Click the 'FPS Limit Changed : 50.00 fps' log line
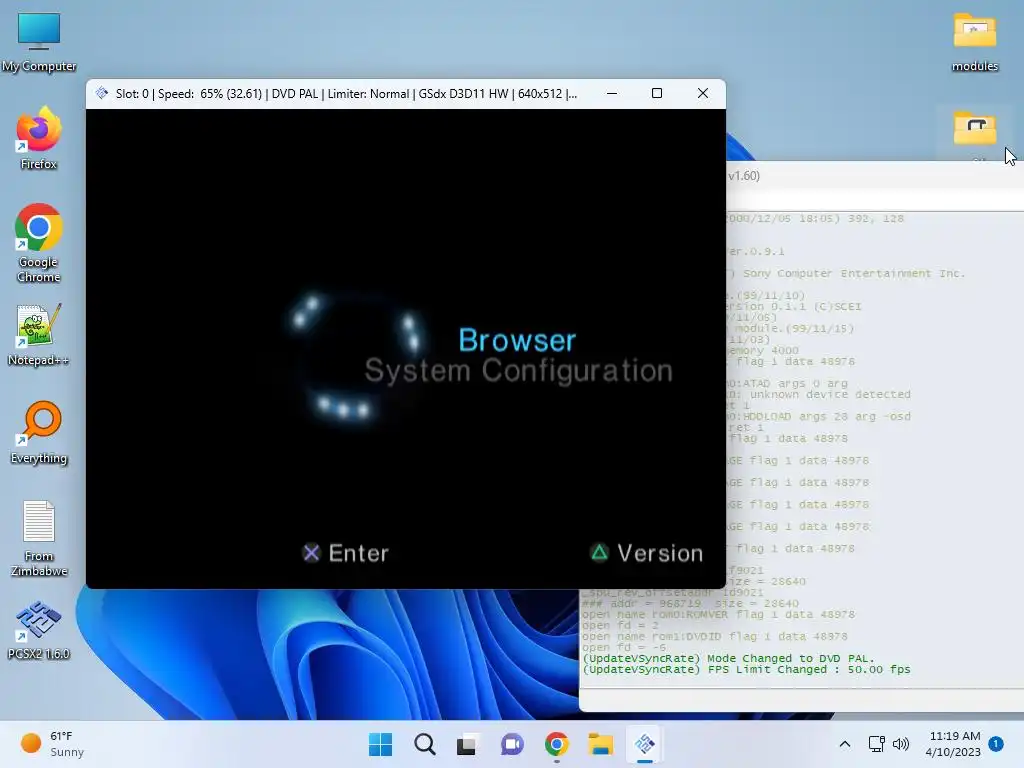Screen dimensions: 1024x768 pyautogui.click(x=746, y=669)
